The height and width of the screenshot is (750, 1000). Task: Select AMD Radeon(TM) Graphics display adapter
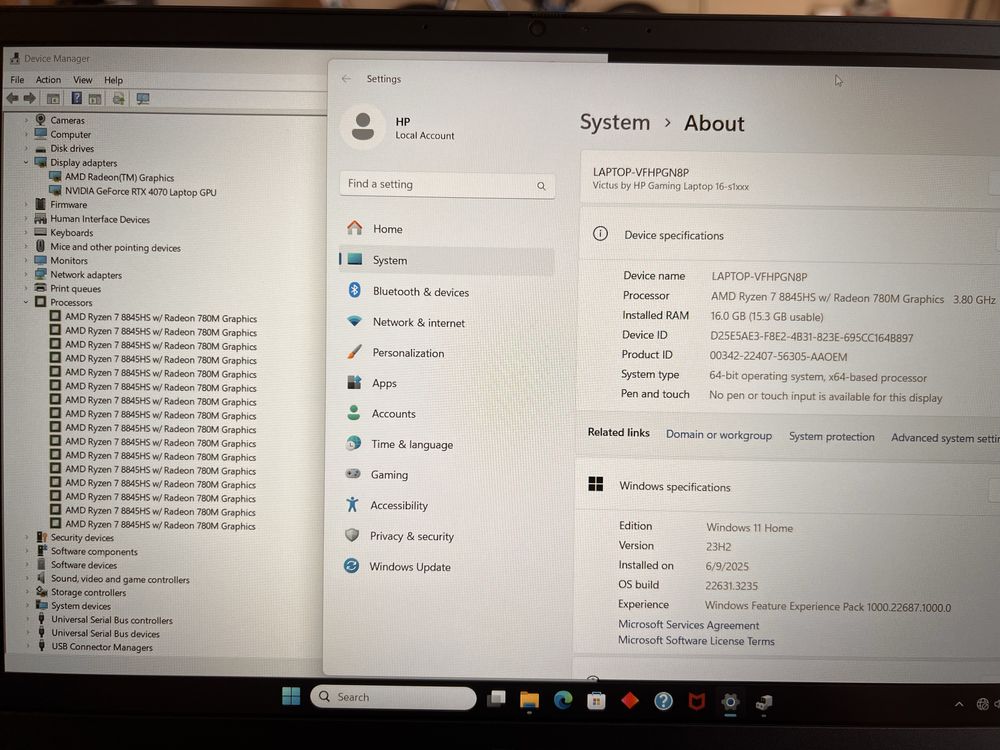tap(119, 177)
